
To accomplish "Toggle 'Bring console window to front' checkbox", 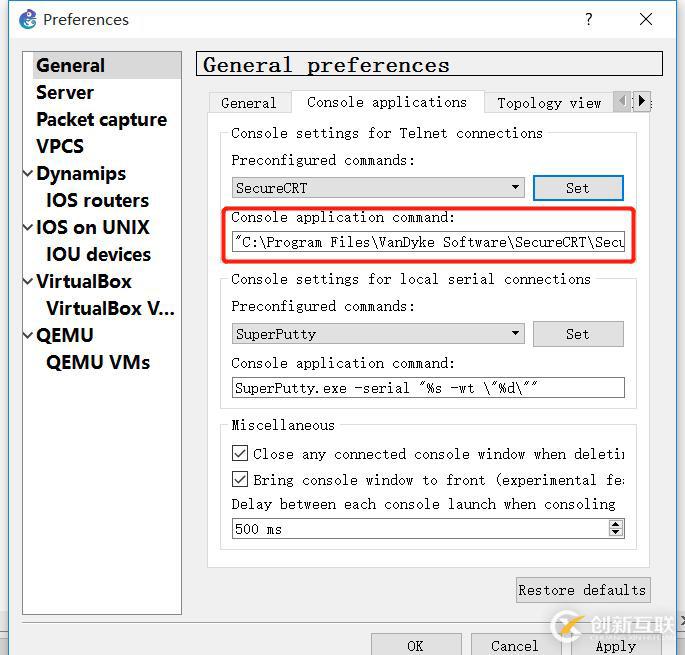I will [x=240, y=480].
